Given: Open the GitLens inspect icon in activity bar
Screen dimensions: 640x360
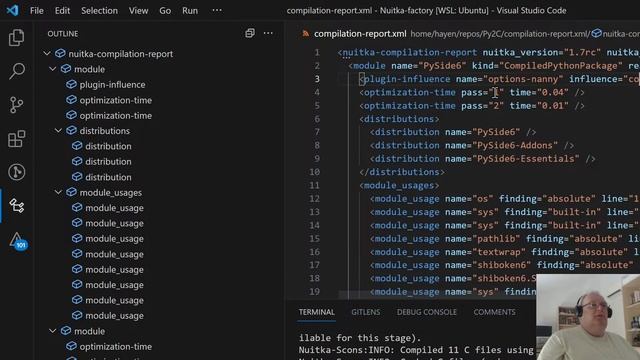Looking at the screenshot, I should coord(16,172).
